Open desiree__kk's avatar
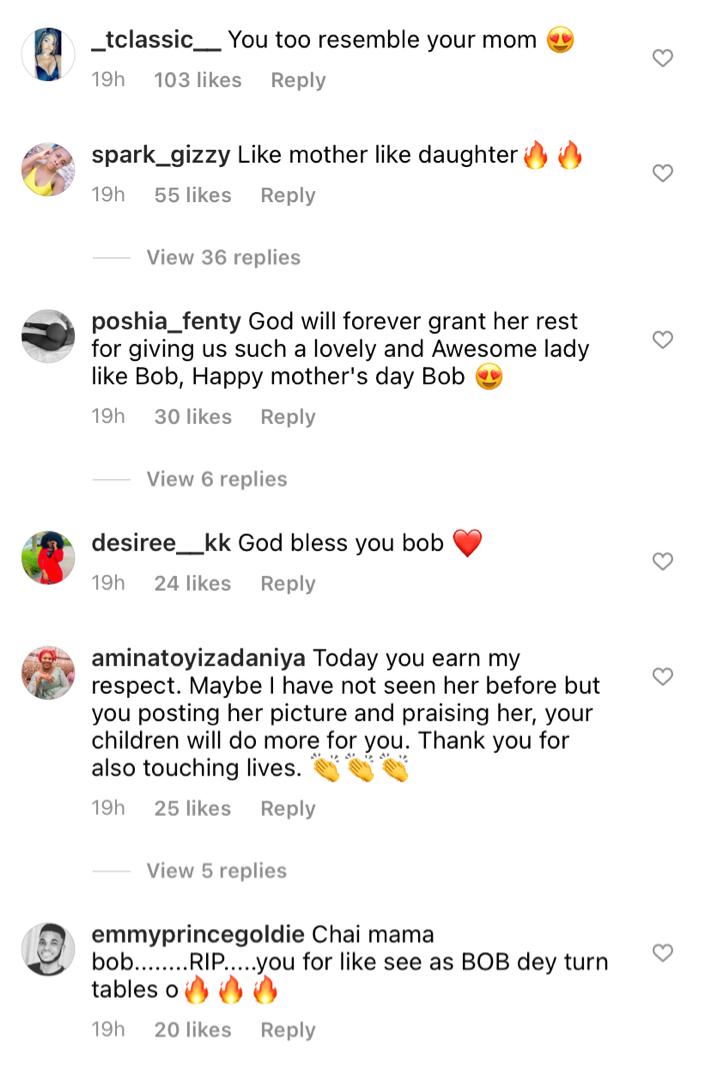This screenshot has height=1080, width=711. coord(48,557)
